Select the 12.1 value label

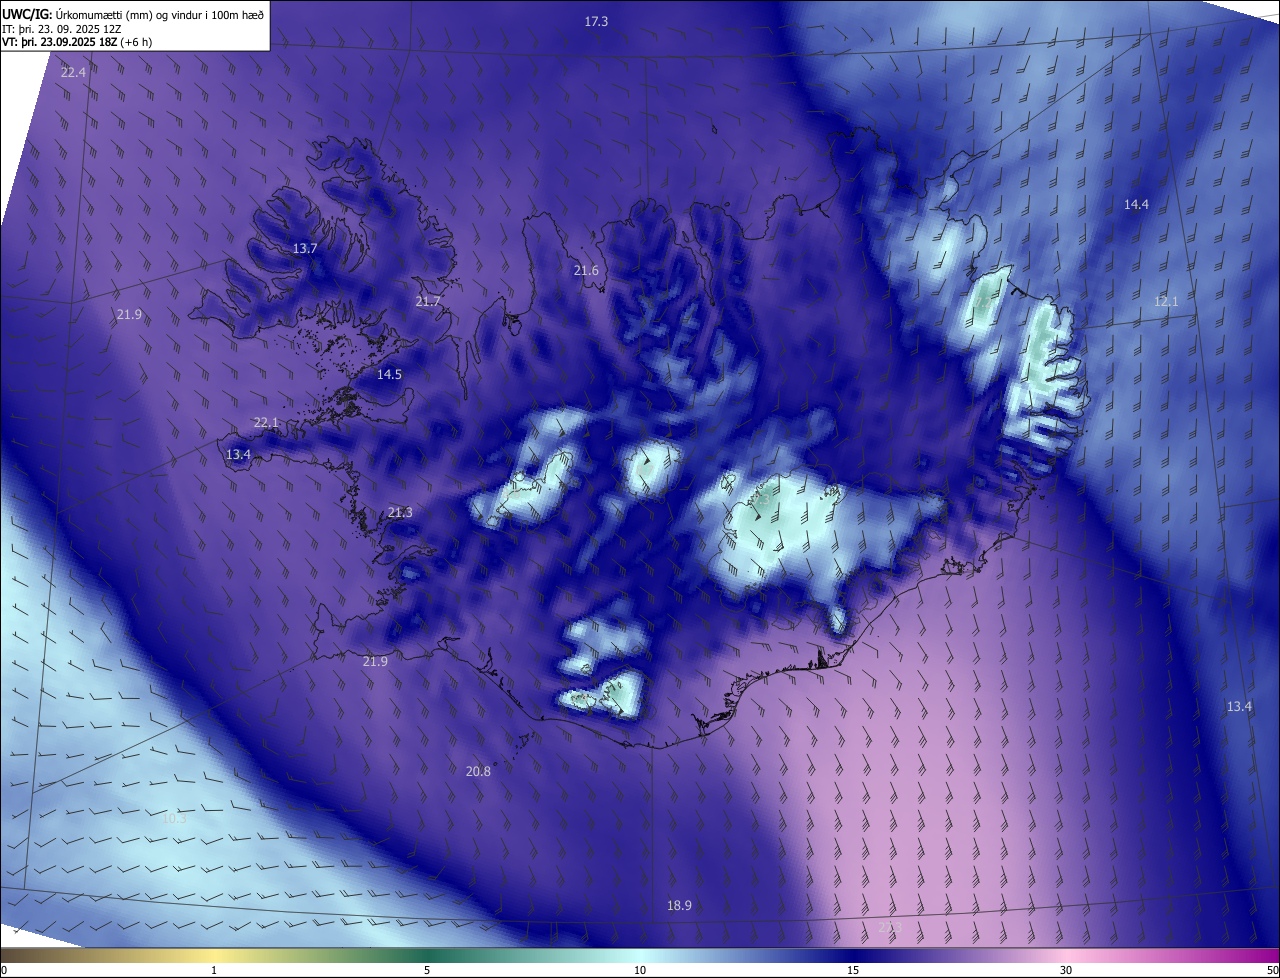tap(1167, 301)
